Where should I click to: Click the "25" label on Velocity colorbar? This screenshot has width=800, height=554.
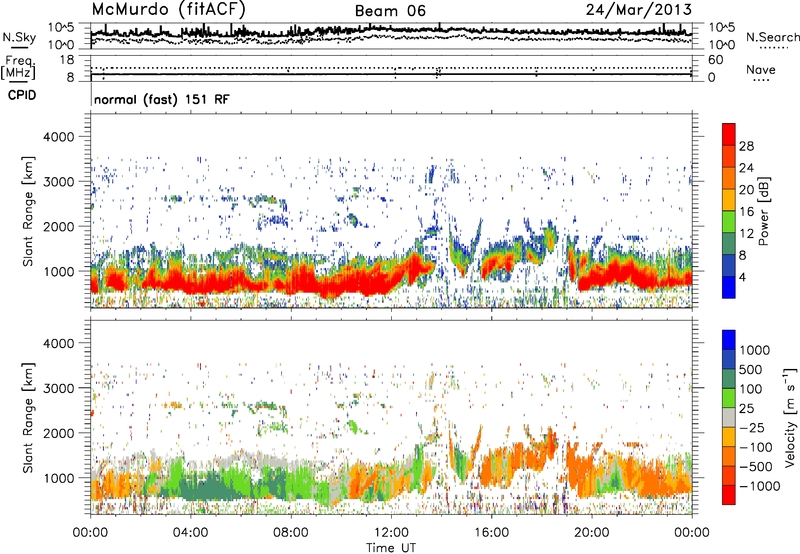point(746,409)
